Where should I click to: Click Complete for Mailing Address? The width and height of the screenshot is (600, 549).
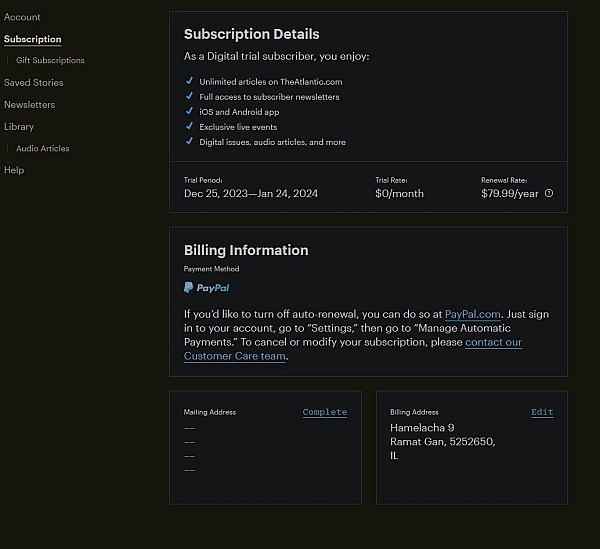pos(325,412)
